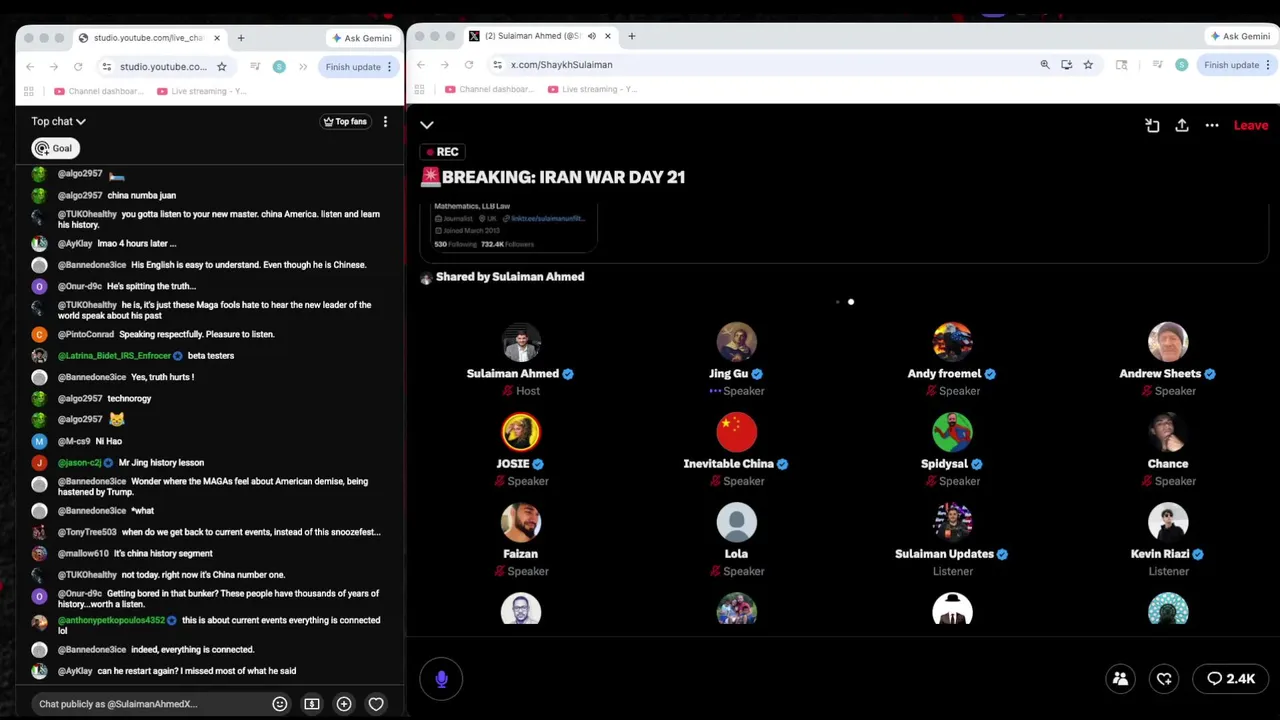This screenshot has height=720, width=1280.
Task: Click the heart reaction icon in the Space
Action: tap(1164, 679)
